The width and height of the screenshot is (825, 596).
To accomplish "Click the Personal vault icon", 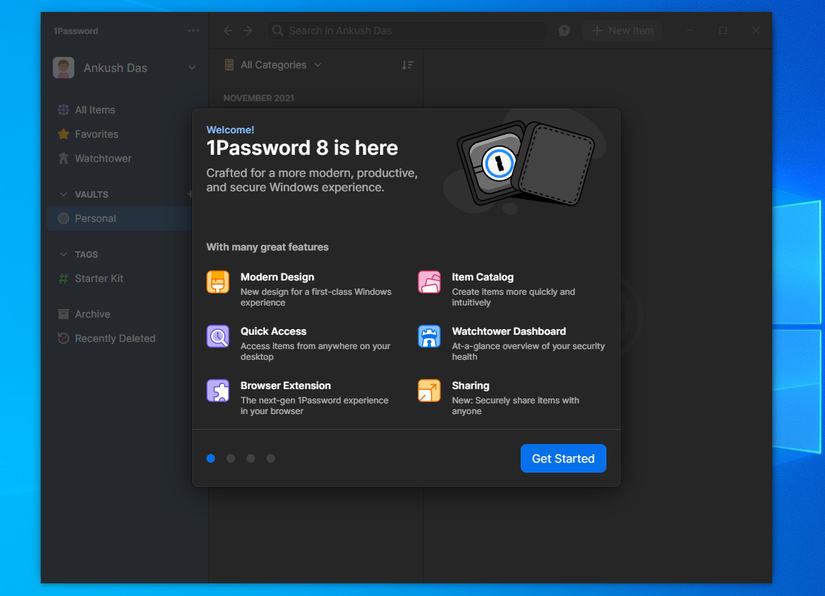I will (64, 218).
